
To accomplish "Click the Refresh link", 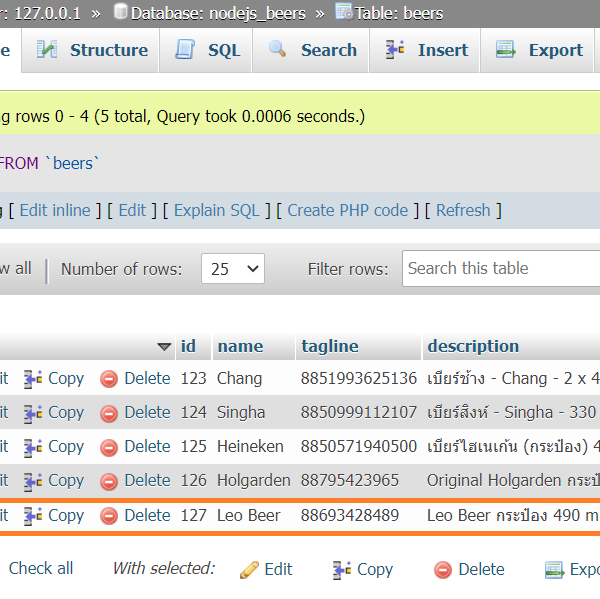I will (463, 210).
